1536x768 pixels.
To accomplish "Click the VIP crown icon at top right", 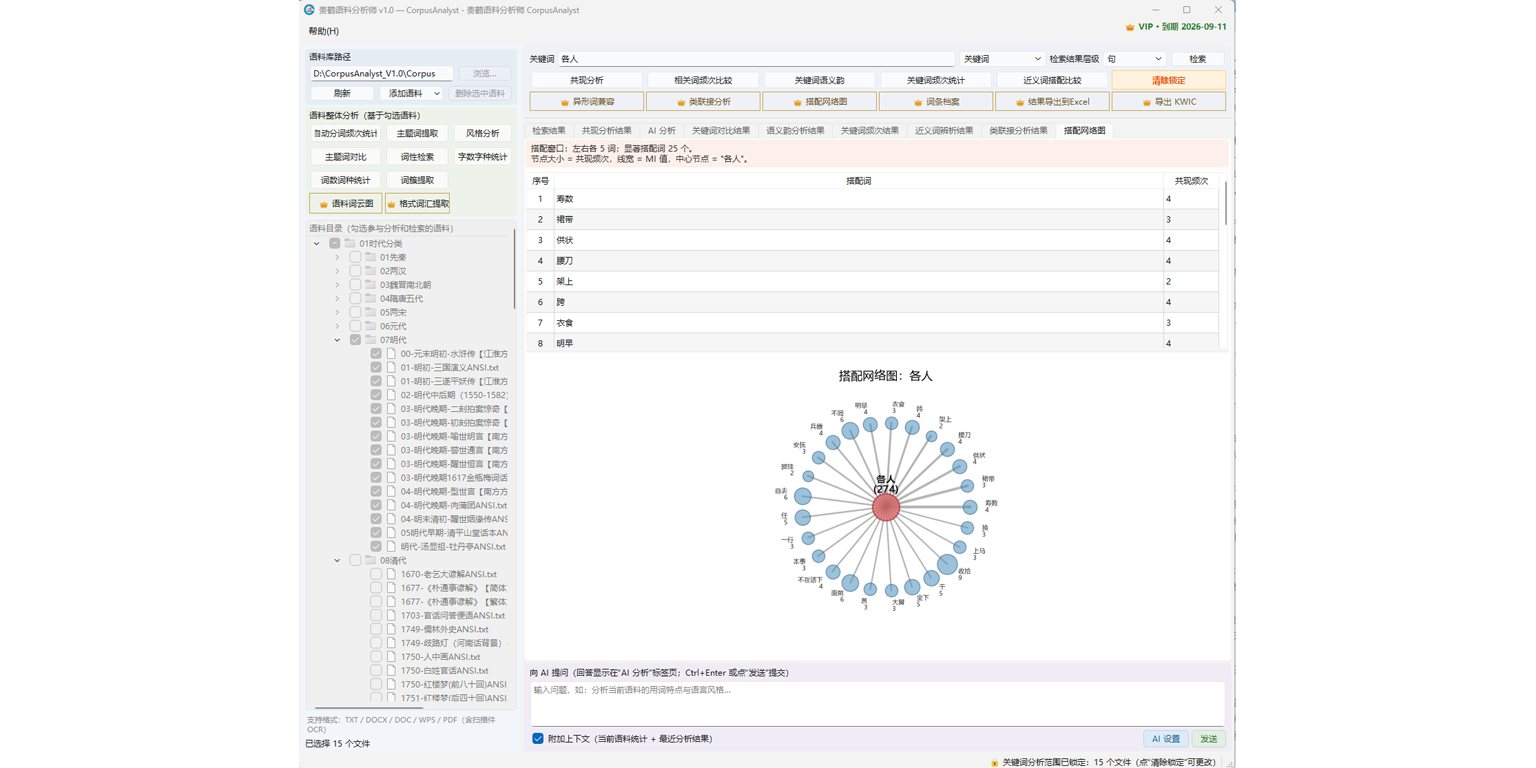I will click(x=1130, y=27).
